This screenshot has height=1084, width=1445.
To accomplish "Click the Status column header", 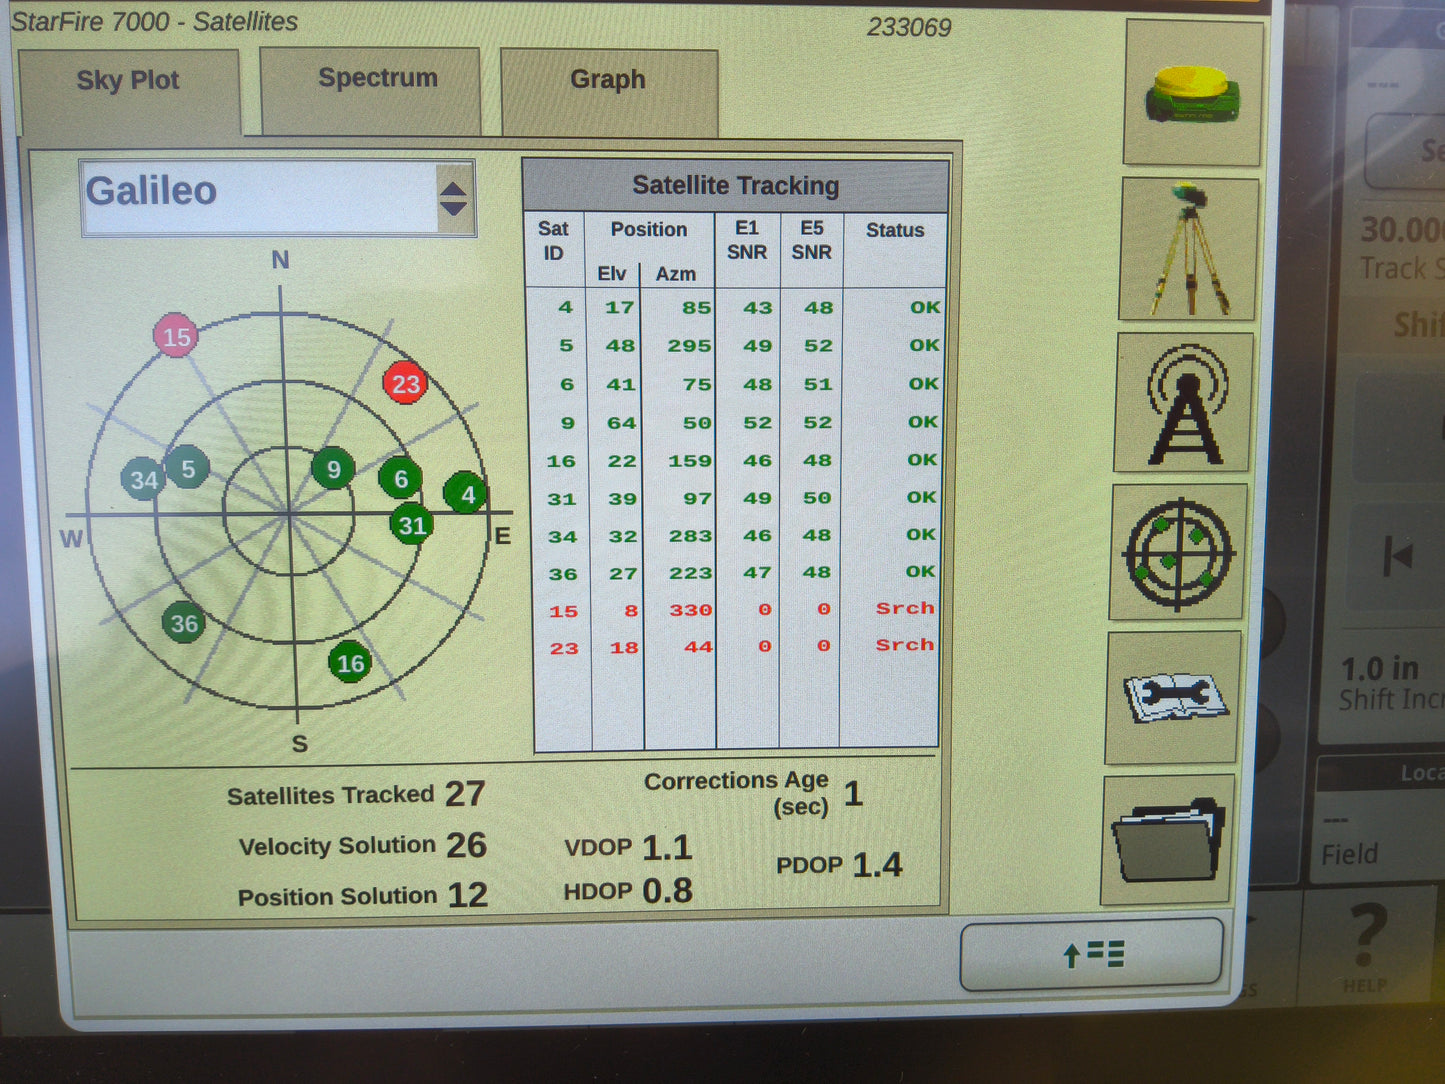I will tap(895, 230).
